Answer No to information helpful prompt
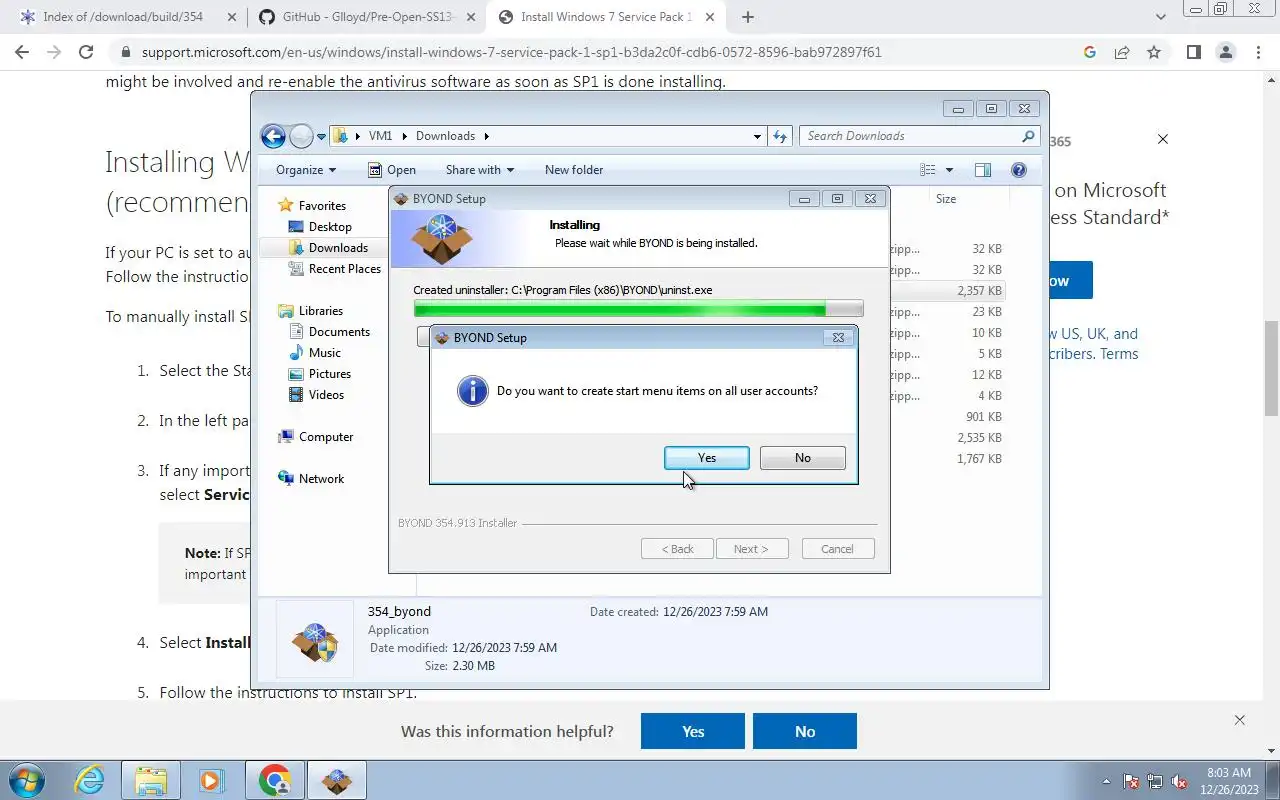The height and width of the screenshot is (800, 1280). point(805,731)
